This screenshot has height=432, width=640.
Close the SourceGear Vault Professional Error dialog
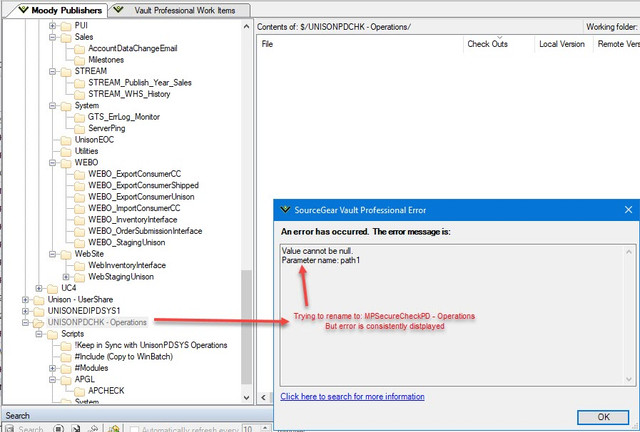point(628,210)
